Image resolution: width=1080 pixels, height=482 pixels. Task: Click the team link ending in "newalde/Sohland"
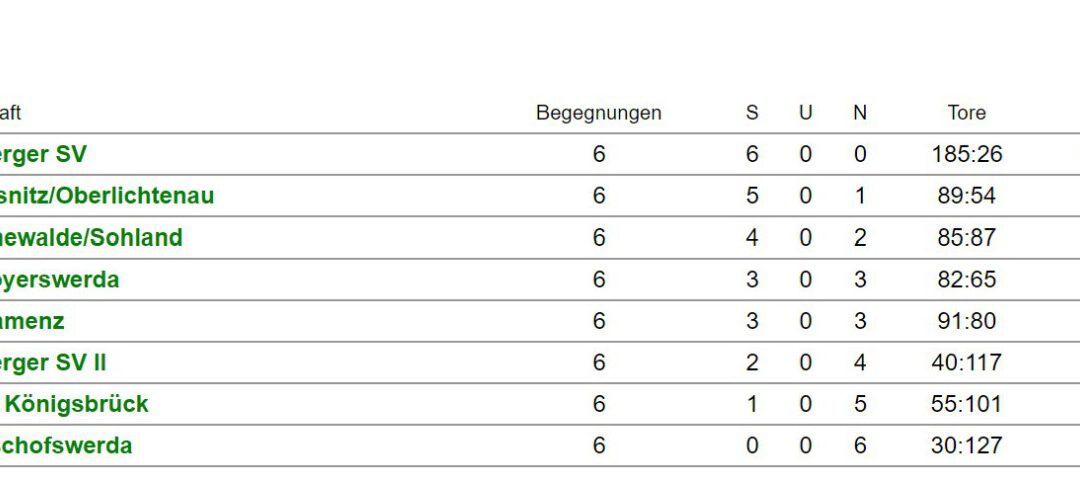91,238
